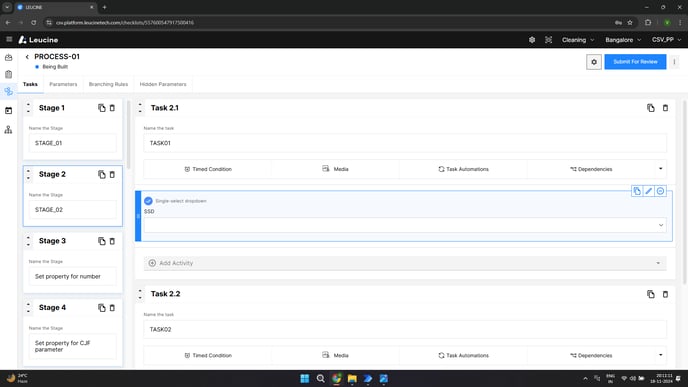
Task: Open Add Activity dropdown caret
Action: [x=658, y=263]
